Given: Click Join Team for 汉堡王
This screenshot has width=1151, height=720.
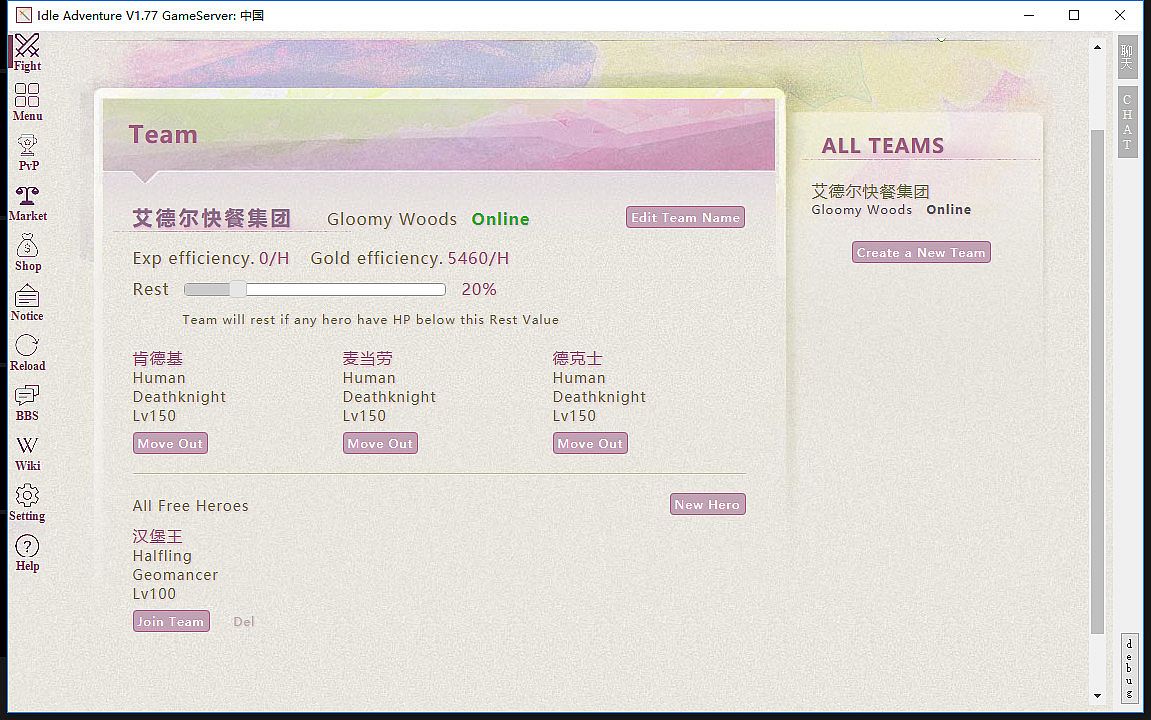Looking at the screenshot, I should coord(171,621).
